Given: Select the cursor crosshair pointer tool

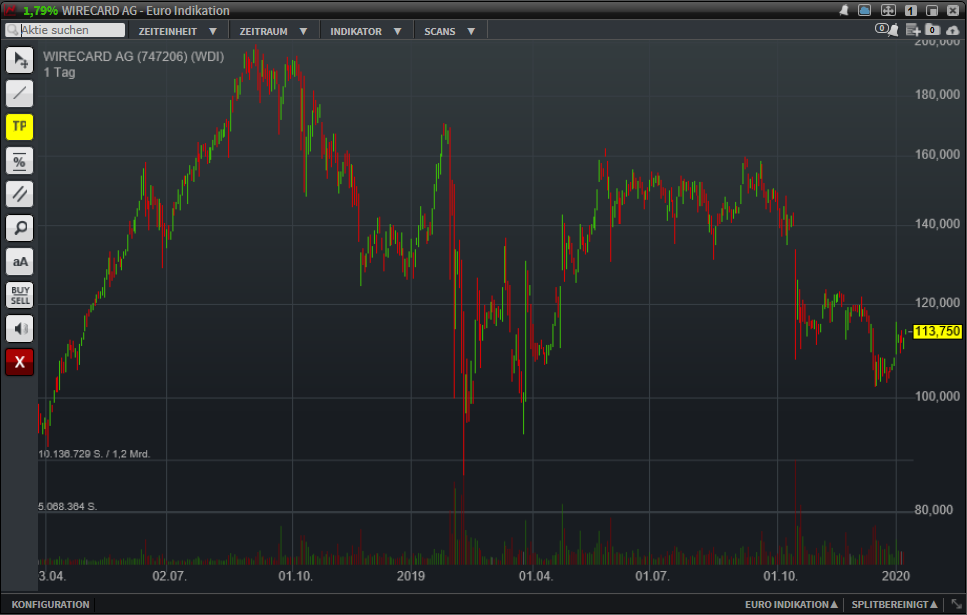Looking at the screenshot, I should (19, 60).
